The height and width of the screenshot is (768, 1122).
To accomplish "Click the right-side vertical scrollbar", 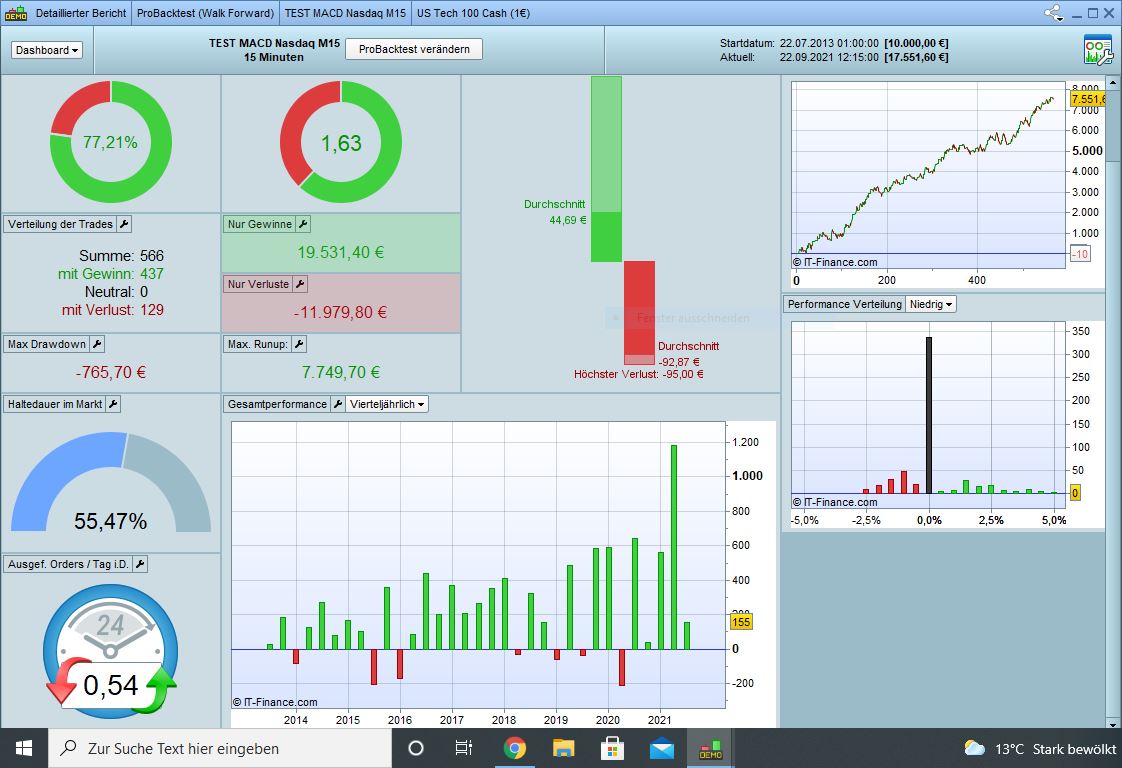I will pos(1115,401).
